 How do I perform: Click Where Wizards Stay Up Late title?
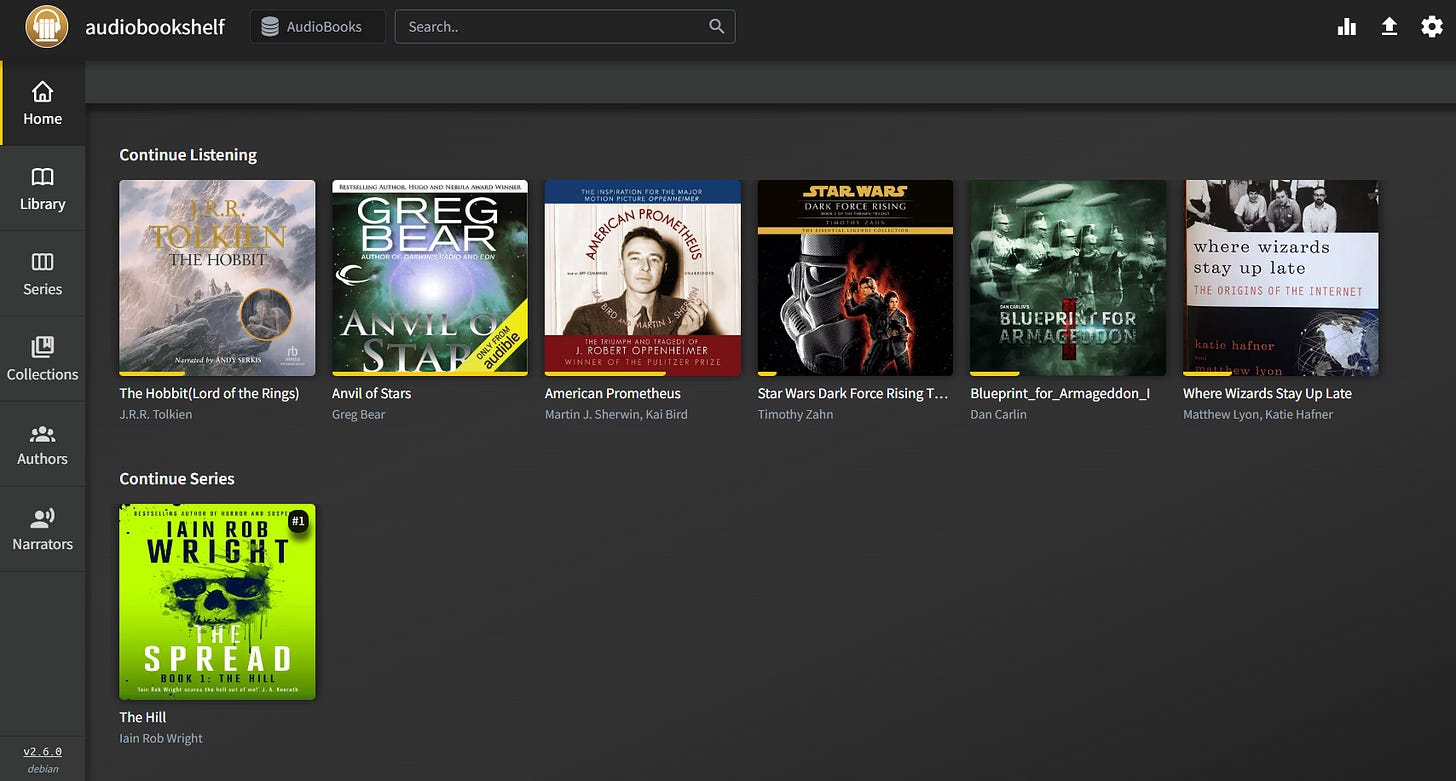pyautogui.click(x=1267, y=393)
